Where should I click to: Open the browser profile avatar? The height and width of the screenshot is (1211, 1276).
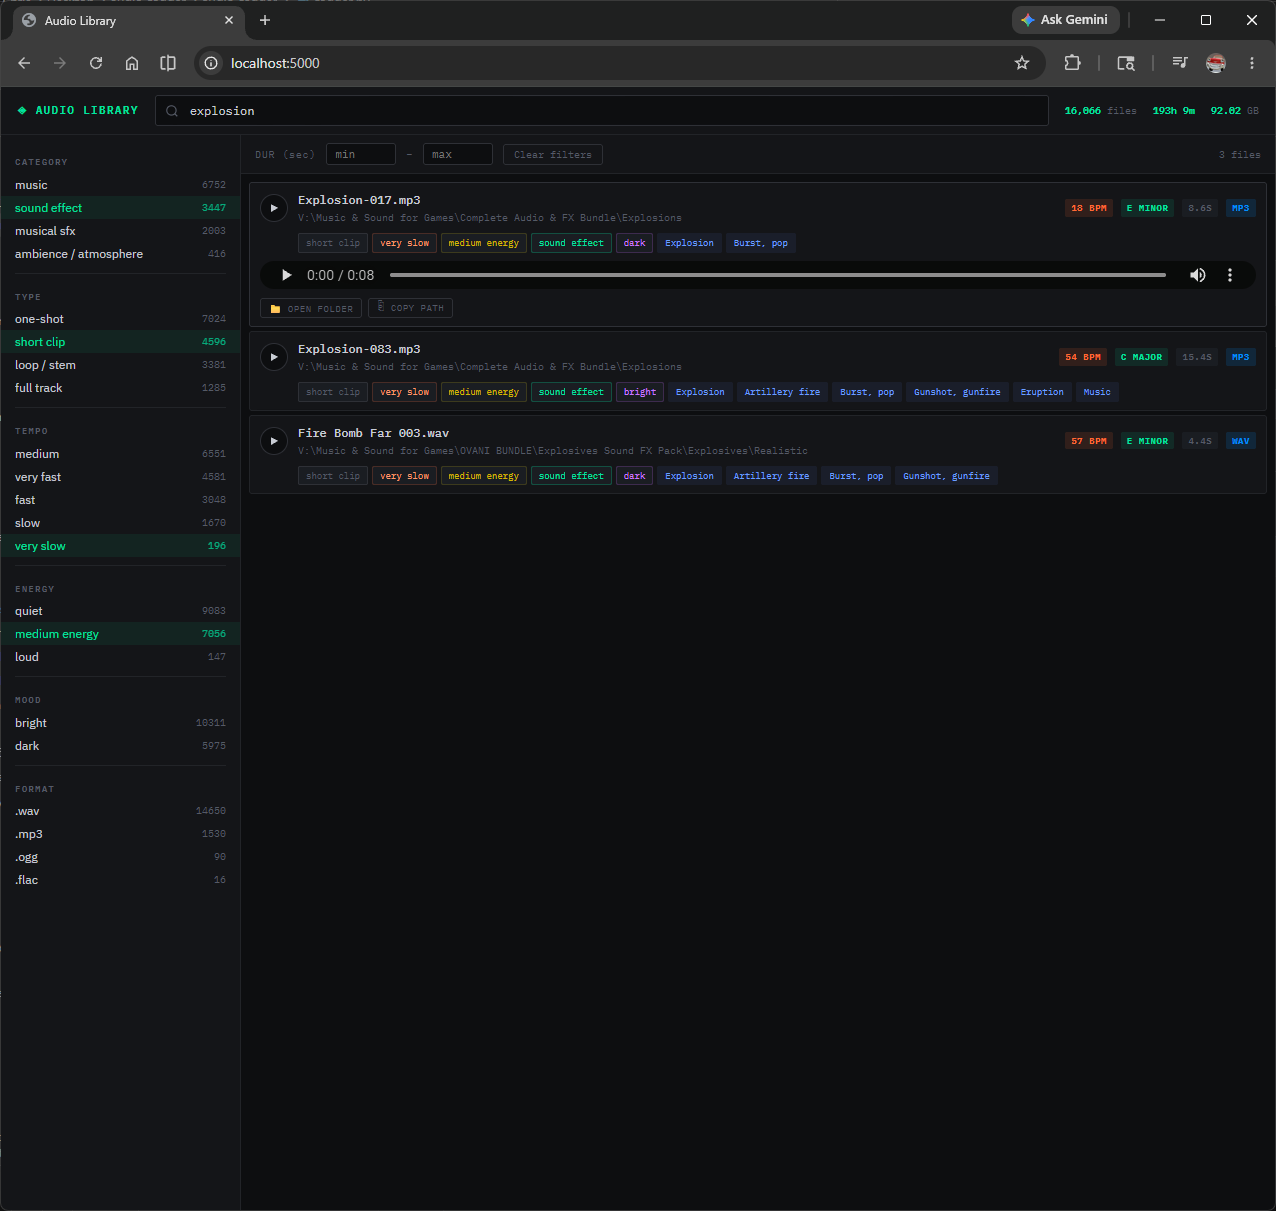coord(1216,63)
